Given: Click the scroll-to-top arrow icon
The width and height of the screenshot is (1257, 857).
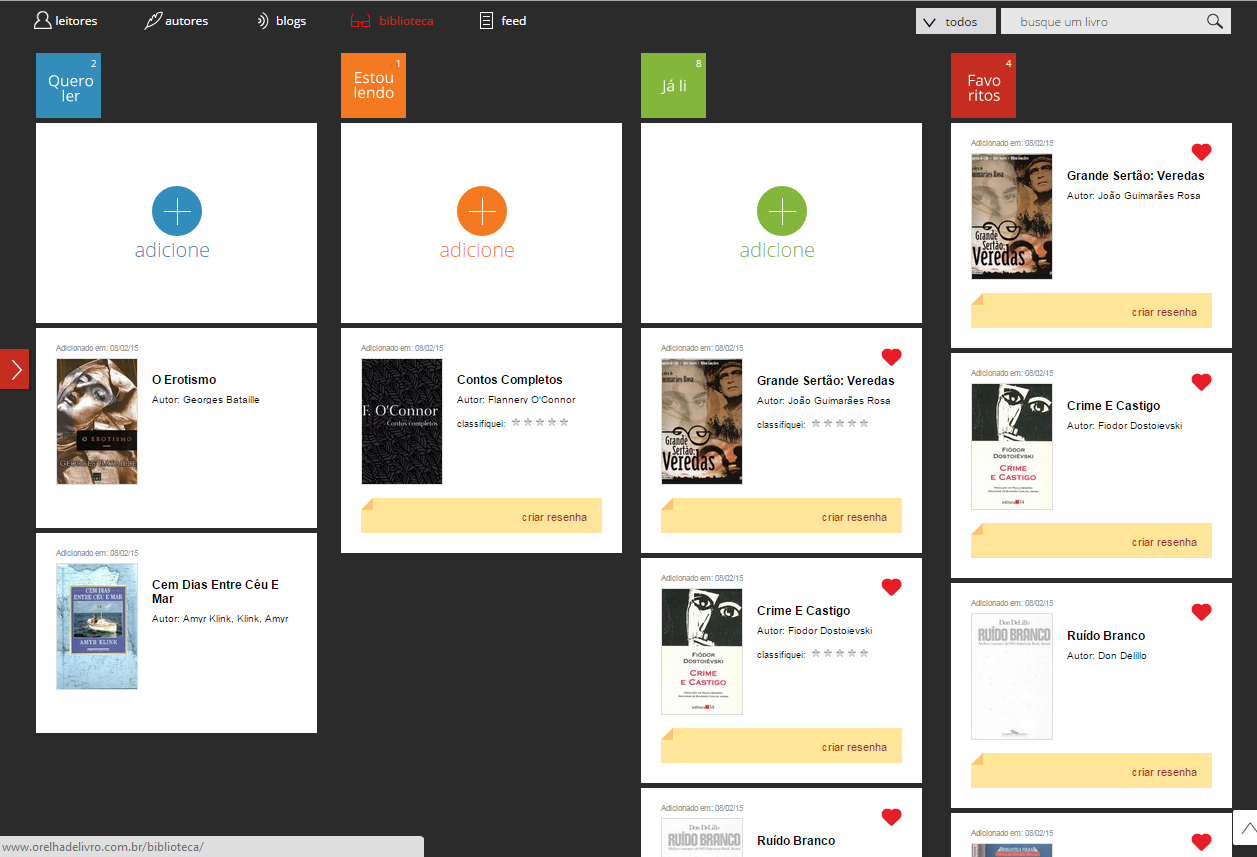Looking at the screenshot, I should 1246,828.
